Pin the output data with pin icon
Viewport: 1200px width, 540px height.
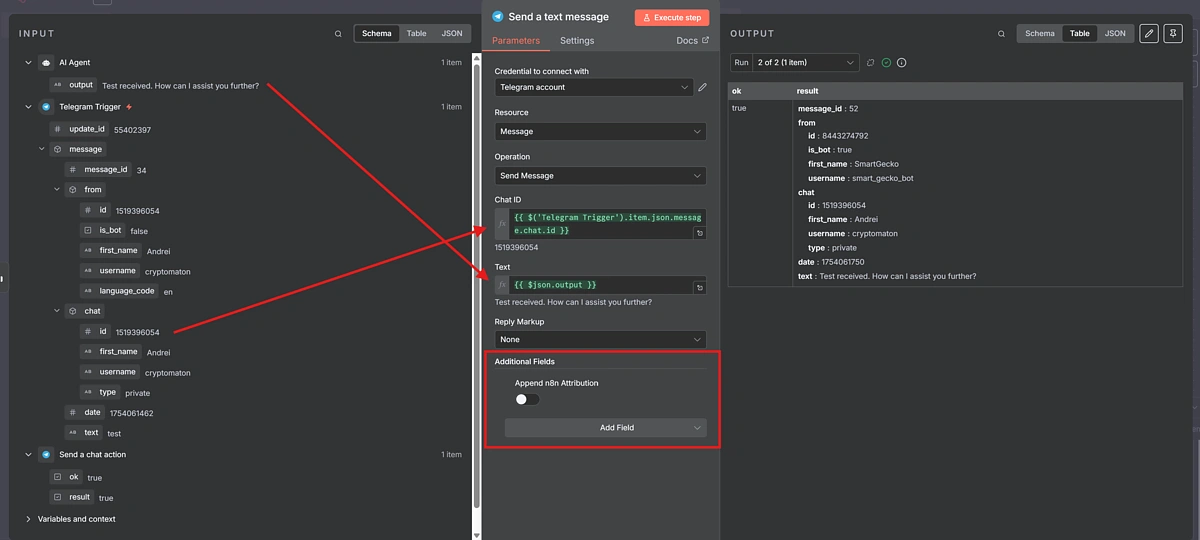(1171, 33)
